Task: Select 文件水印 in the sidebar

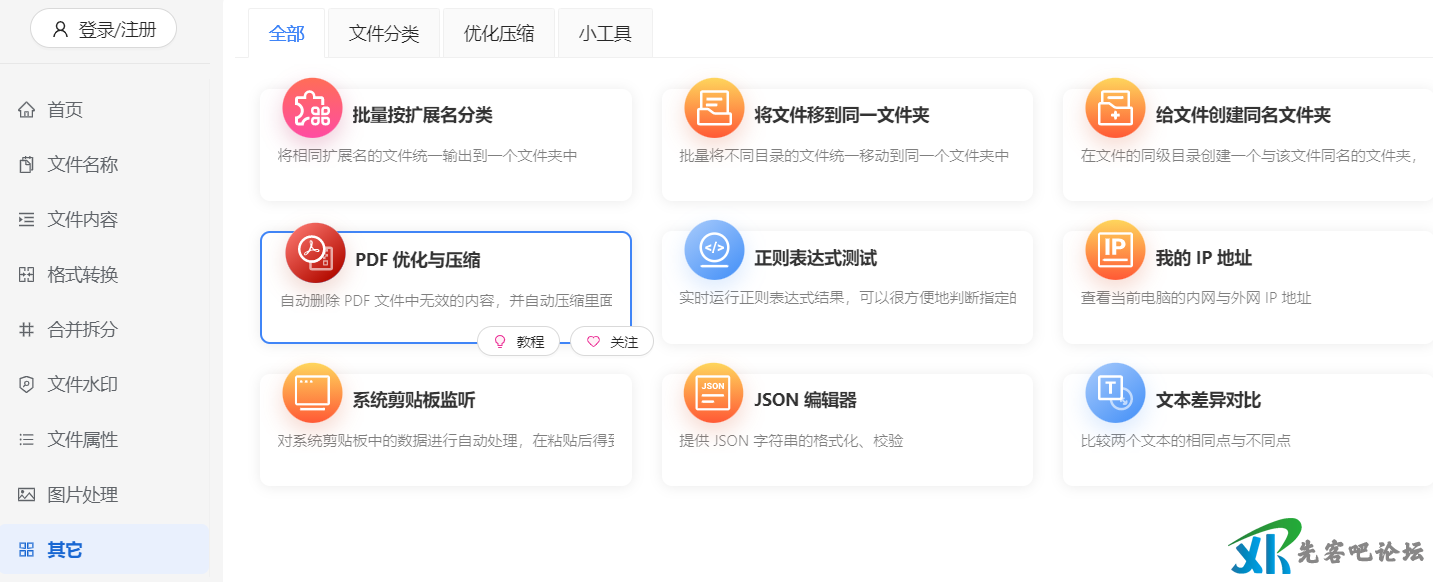Action: tap(82, 385)
